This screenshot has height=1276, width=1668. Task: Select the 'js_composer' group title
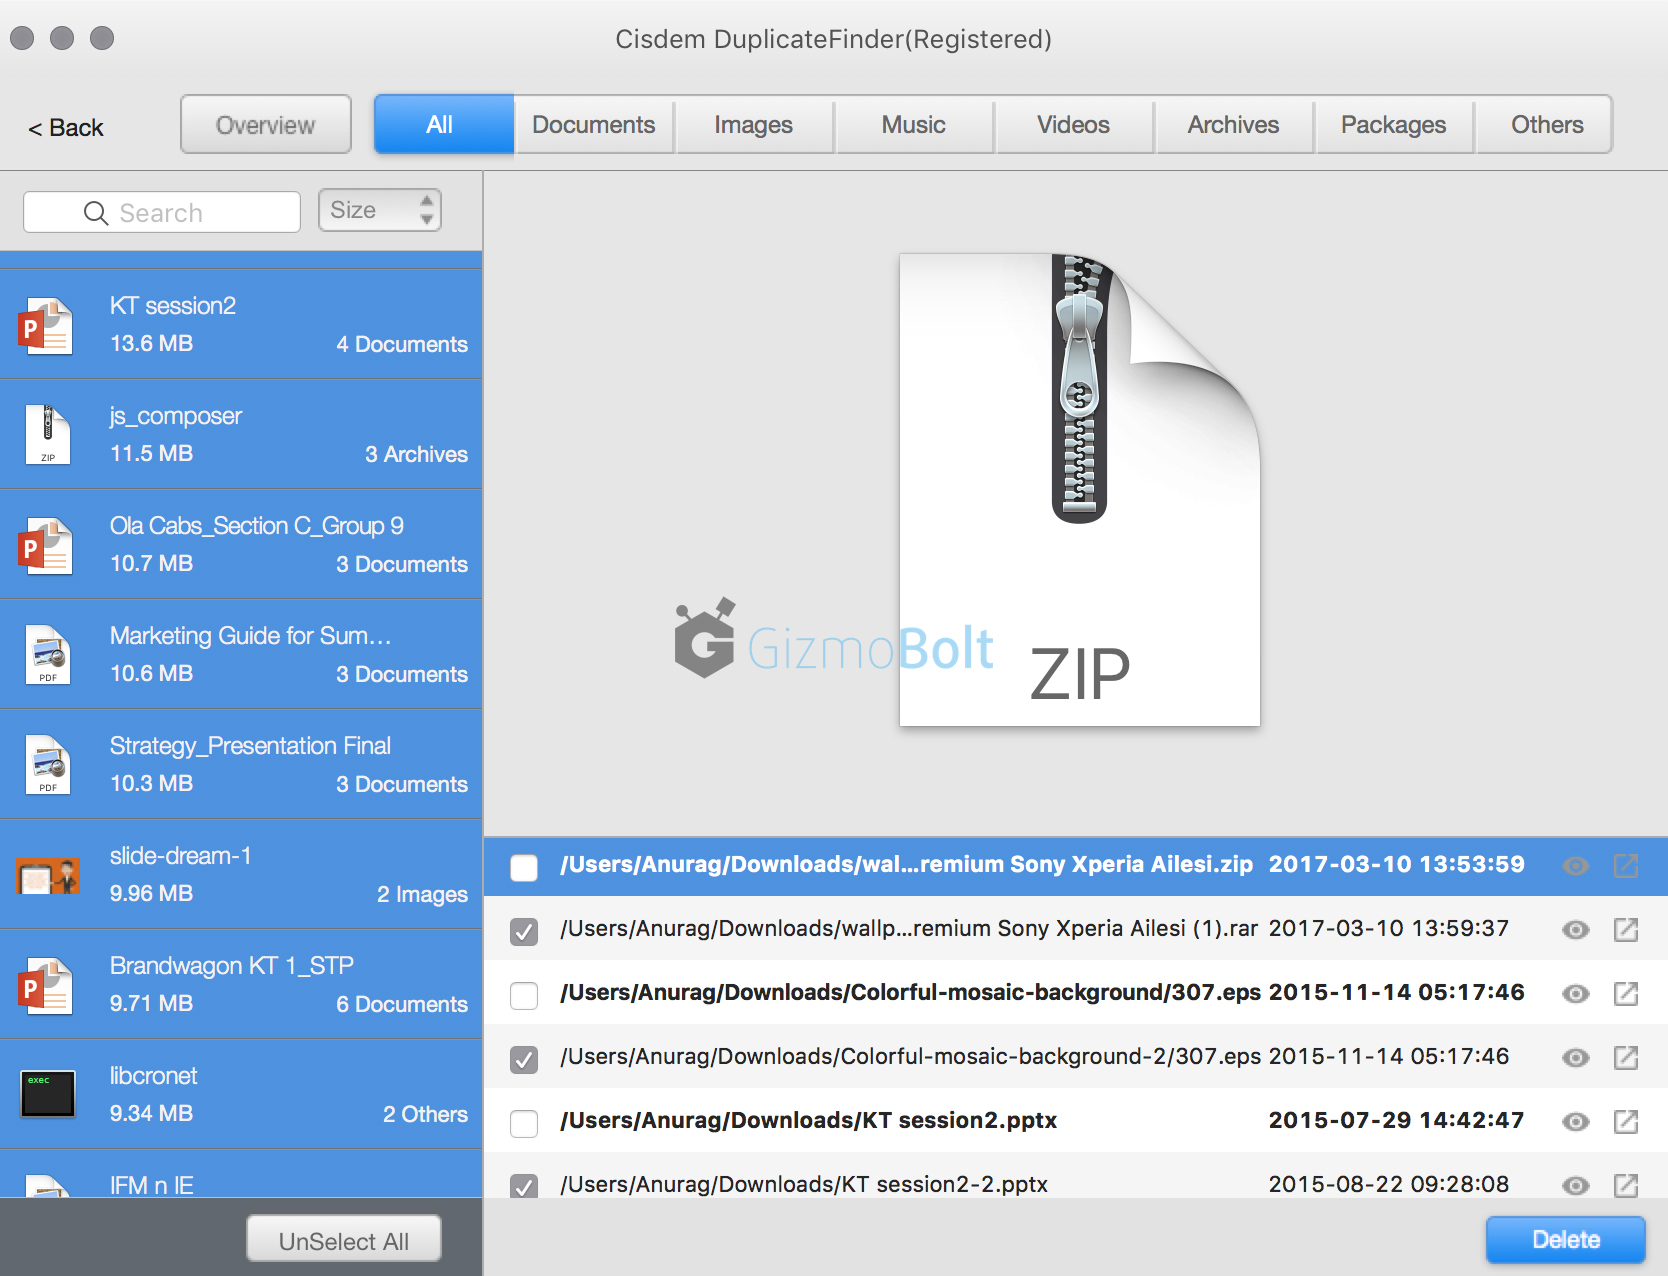point(176,417)
